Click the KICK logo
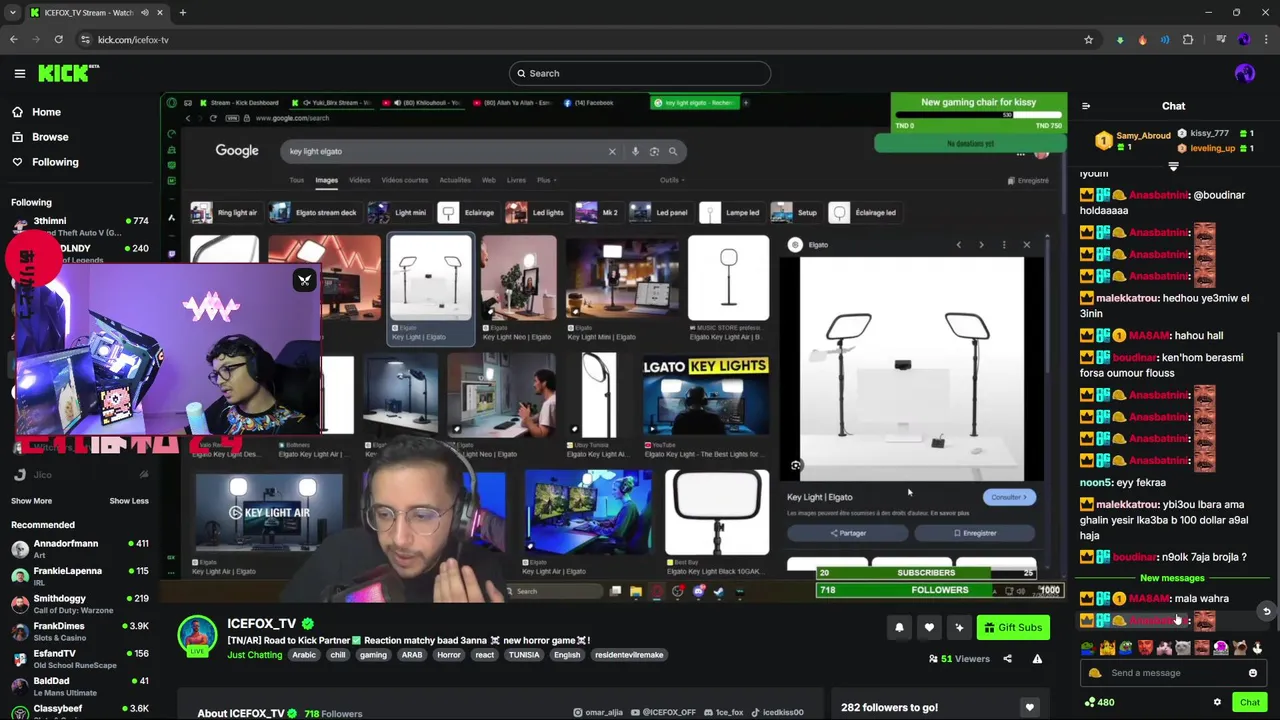Screen dimensions: 1280x720 point(68,73)
